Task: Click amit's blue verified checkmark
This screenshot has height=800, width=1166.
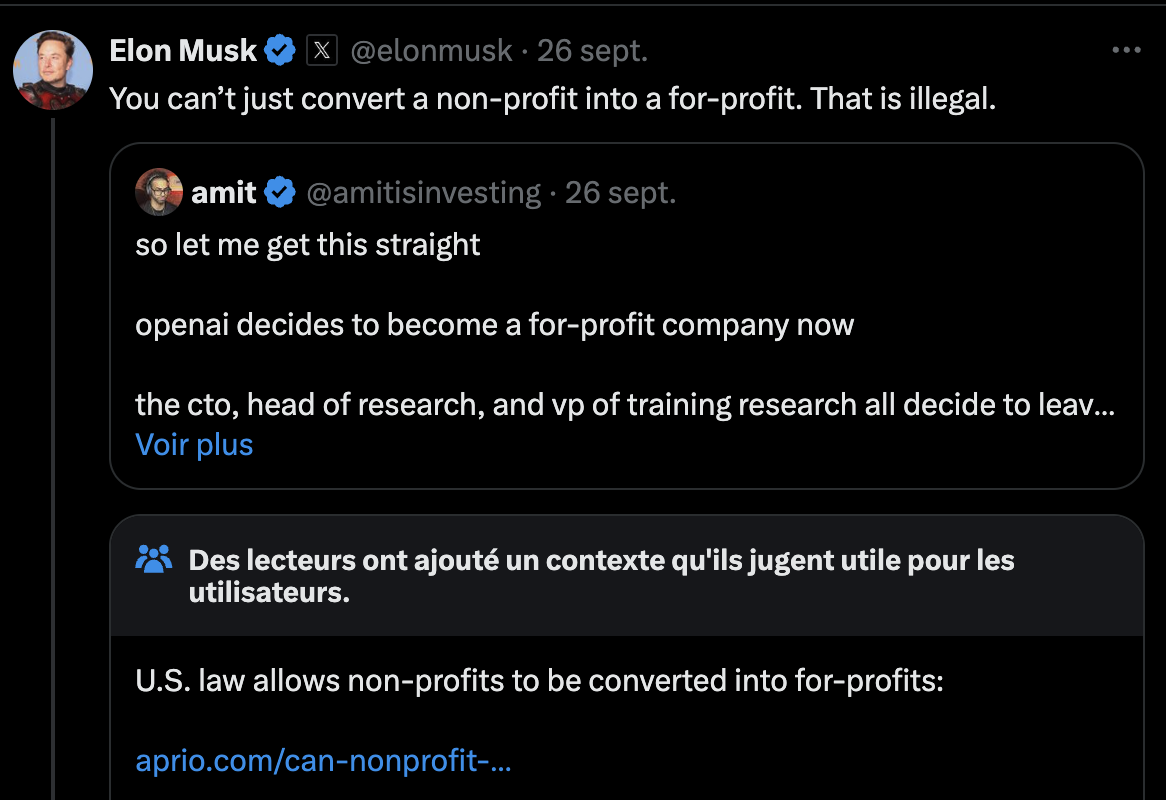Action: click(280, 192)
